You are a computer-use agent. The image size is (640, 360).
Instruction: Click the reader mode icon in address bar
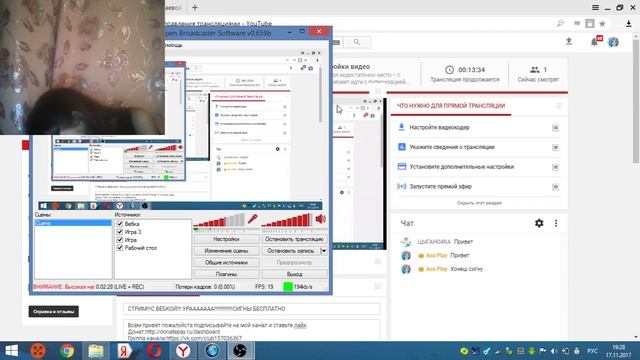point(577,24)
